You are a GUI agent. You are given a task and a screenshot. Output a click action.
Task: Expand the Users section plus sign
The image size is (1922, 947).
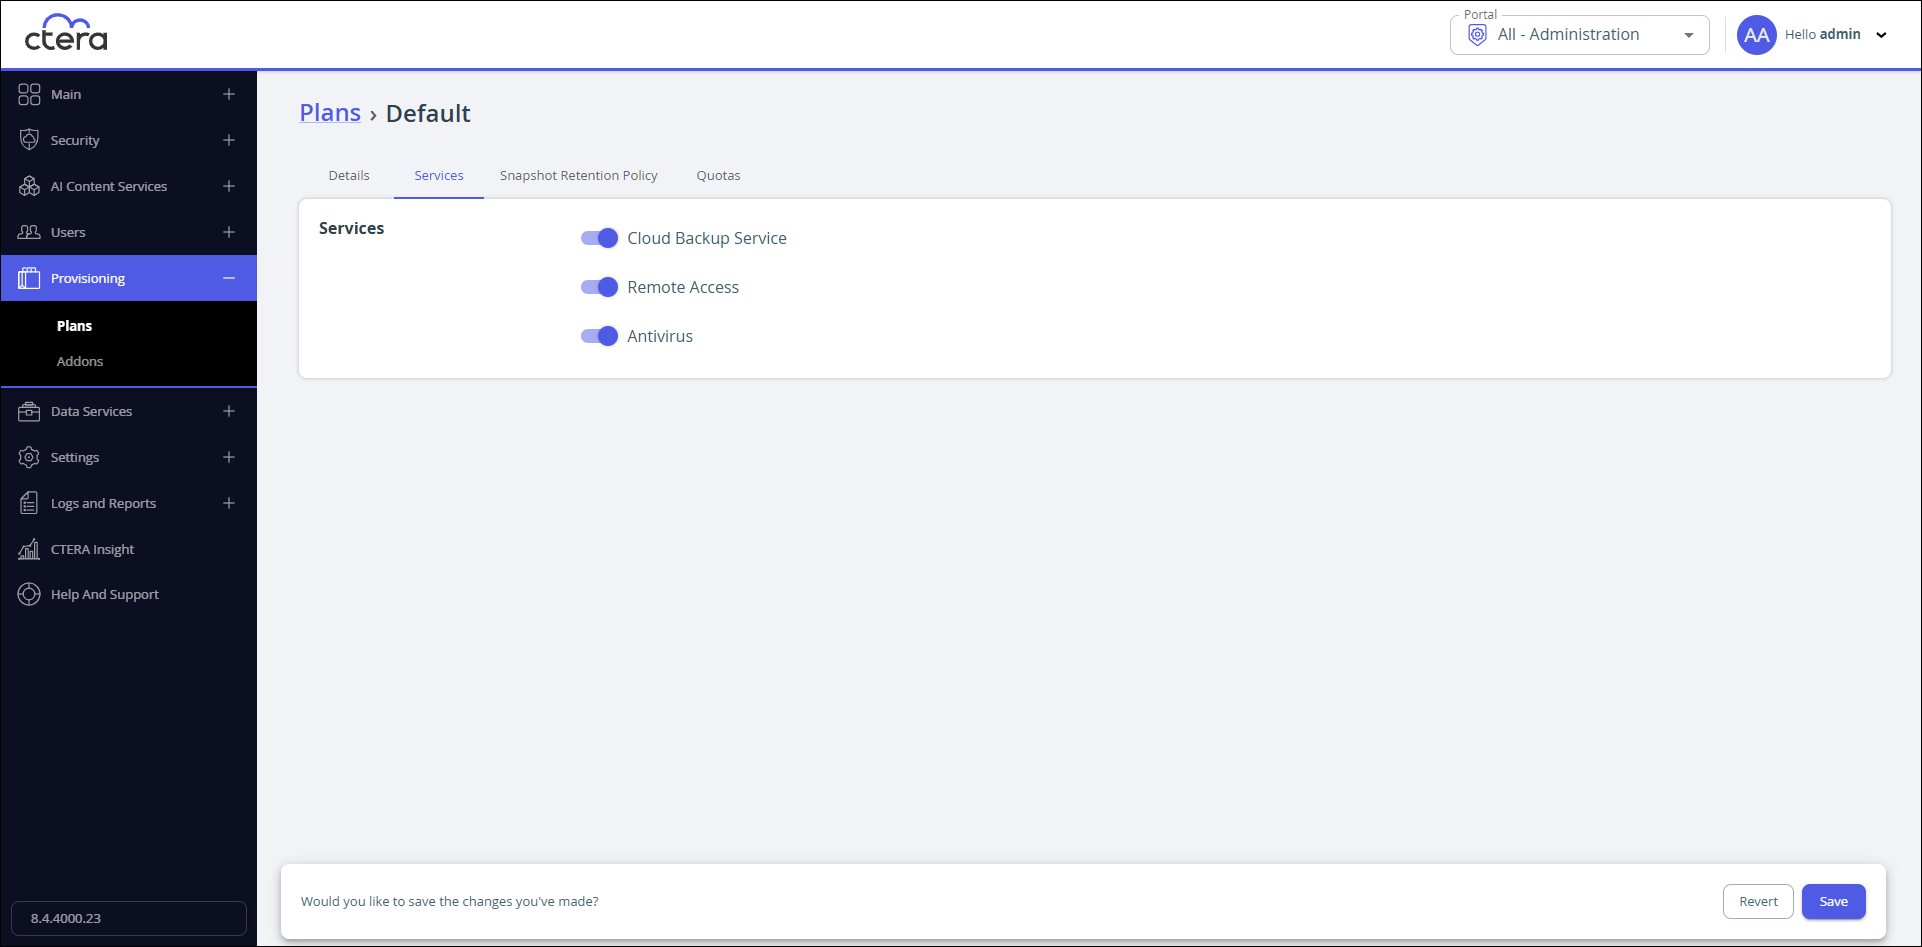tap(229, 232)
